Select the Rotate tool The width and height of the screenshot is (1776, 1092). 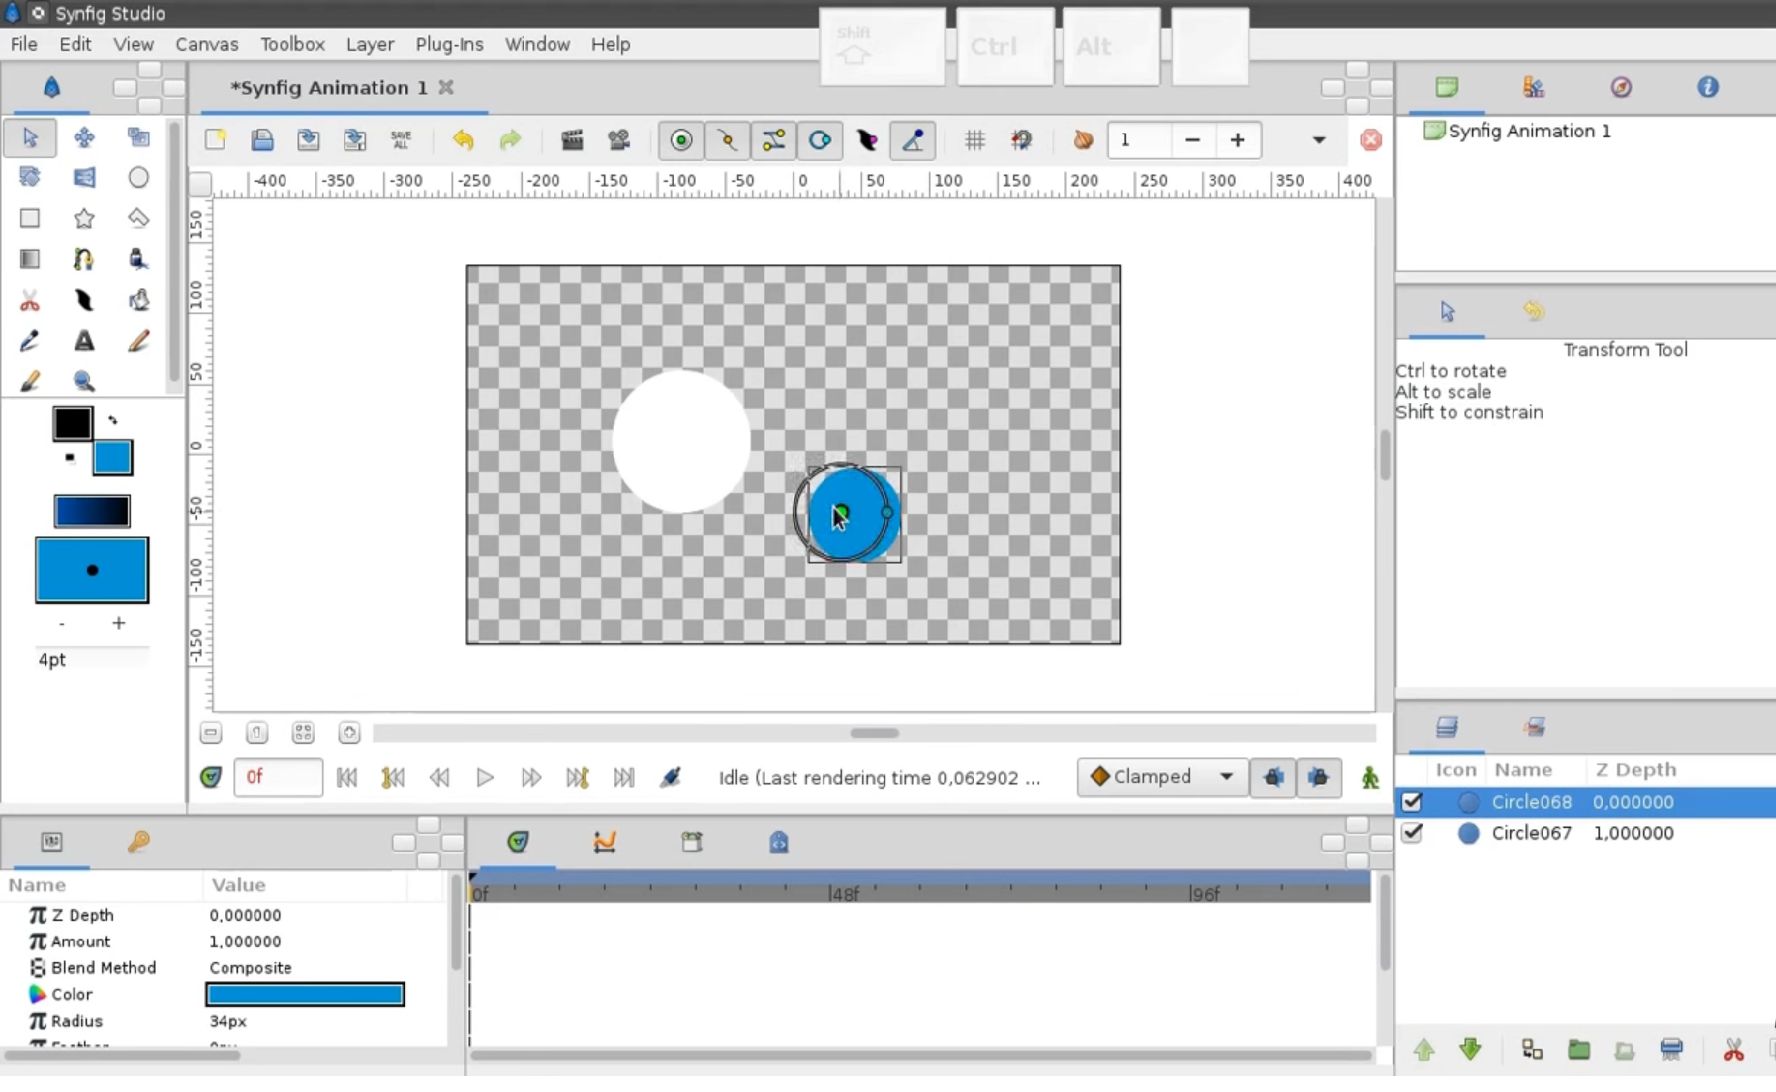click(x=30, y=177)
